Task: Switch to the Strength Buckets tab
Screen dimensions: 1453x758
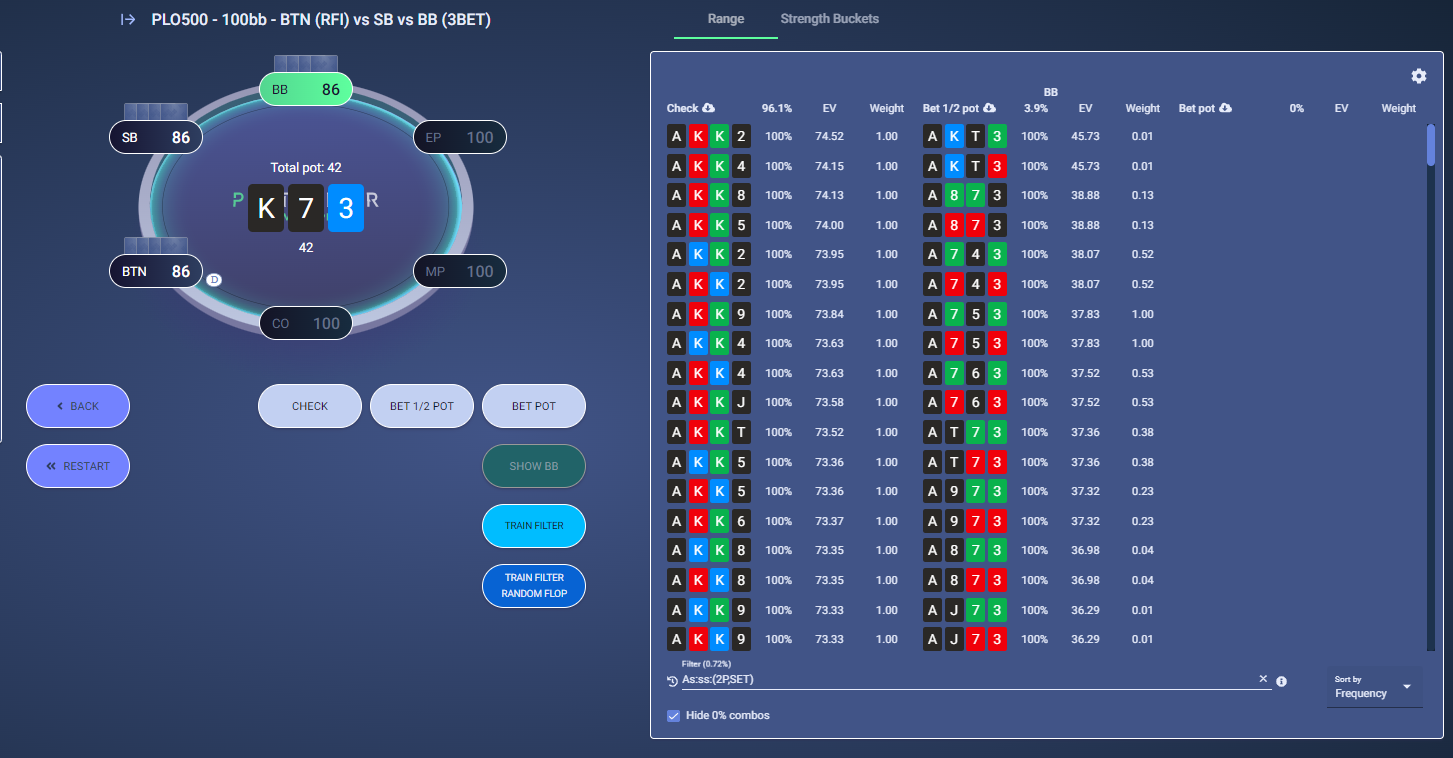Action: point(830,19)
